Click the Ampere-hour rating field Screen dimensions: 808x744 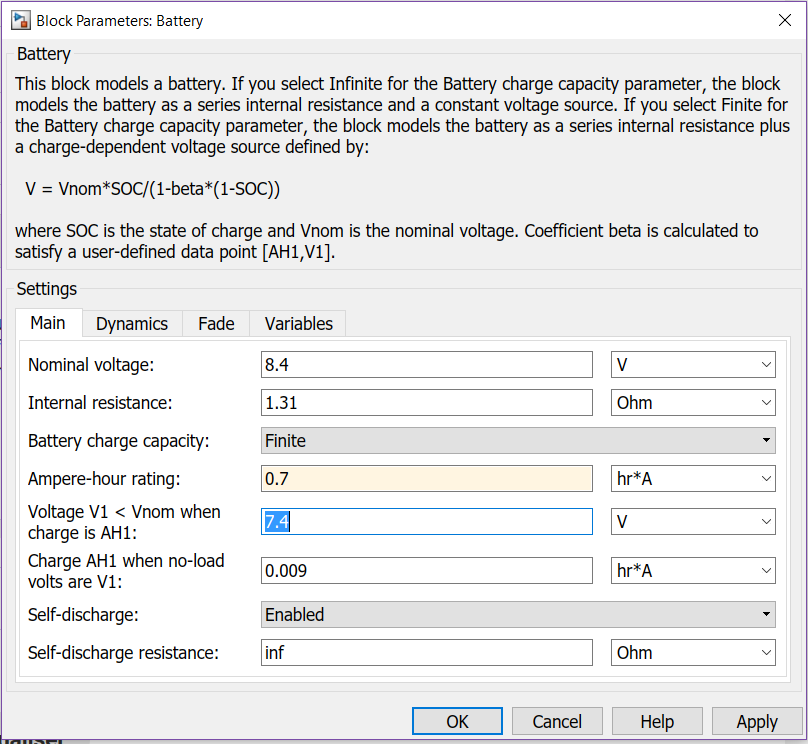tap(426, 478)
